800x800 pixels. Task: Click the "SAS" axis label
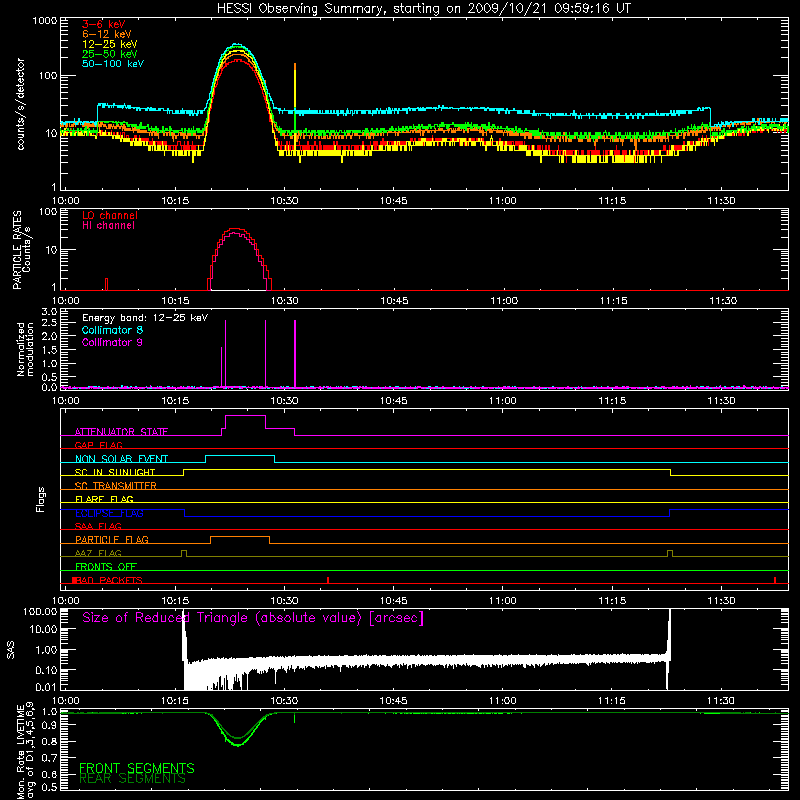10,650
